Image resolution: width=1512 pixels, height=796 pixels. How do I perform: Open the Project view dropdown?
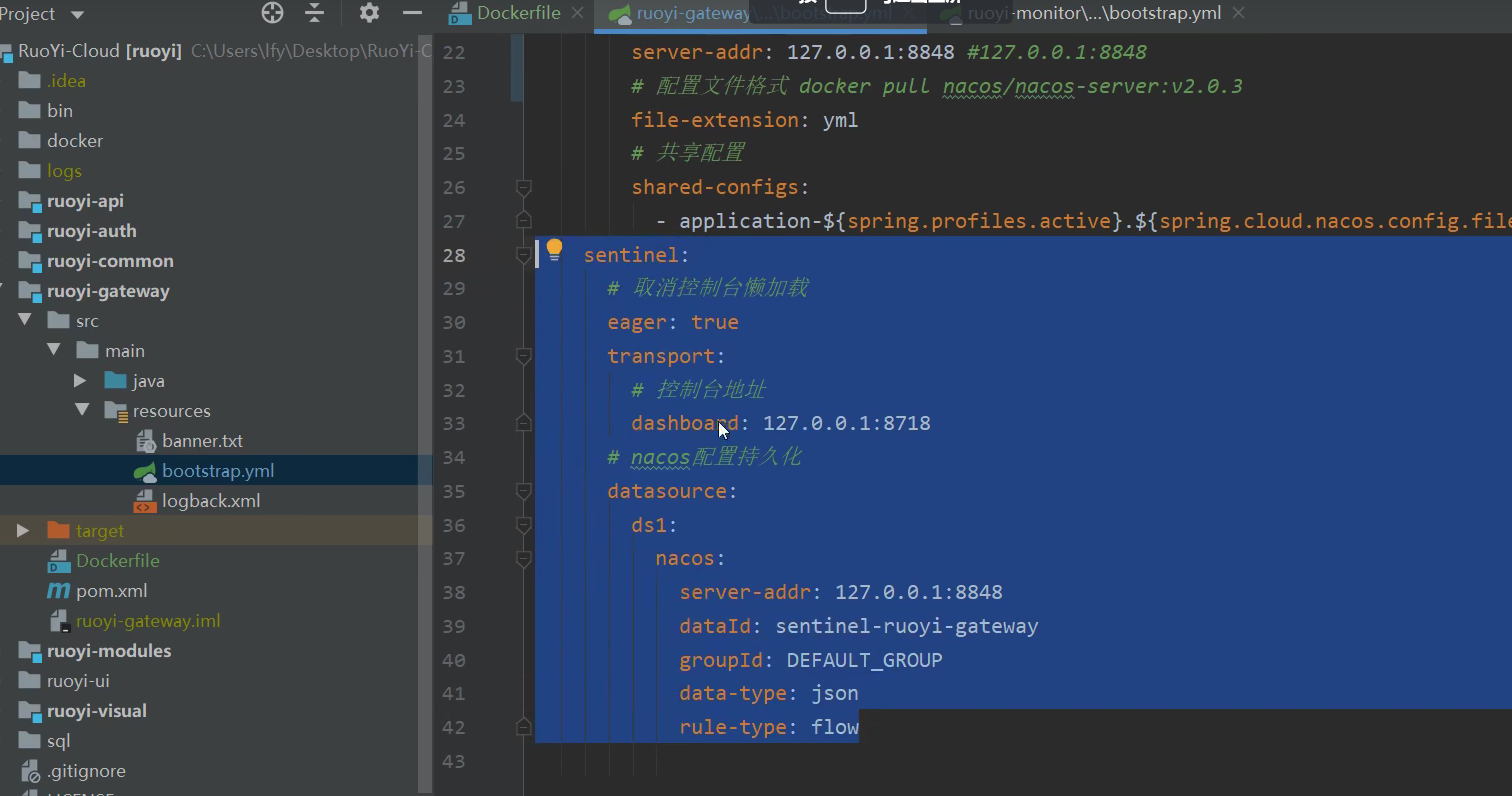point(78,15)
